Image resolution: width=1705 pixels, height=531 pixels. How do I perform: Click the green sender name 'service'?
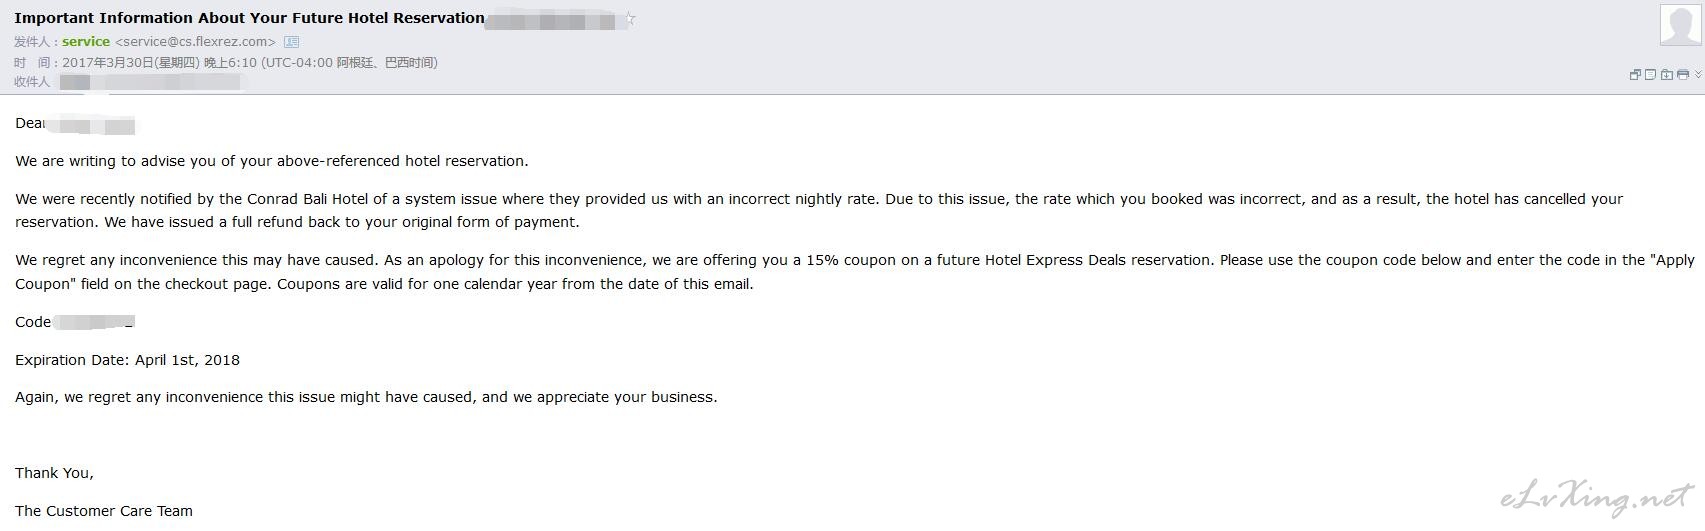coord(86,42)
